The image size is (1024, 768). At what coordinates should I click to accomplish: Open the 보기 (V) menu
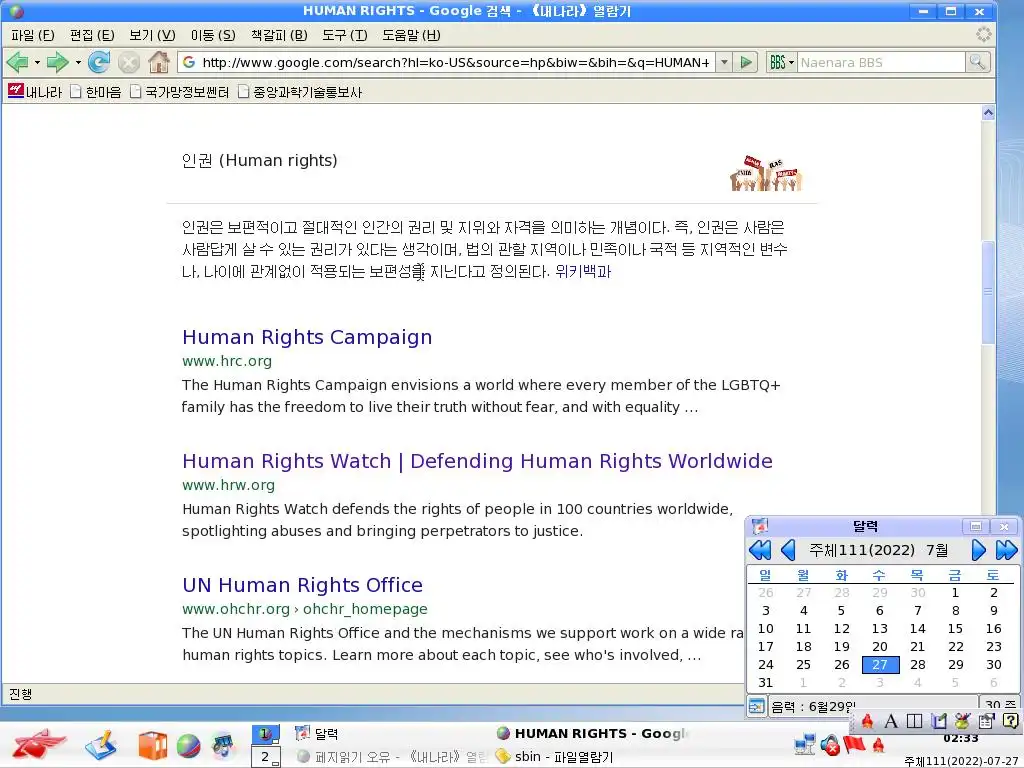152,35
